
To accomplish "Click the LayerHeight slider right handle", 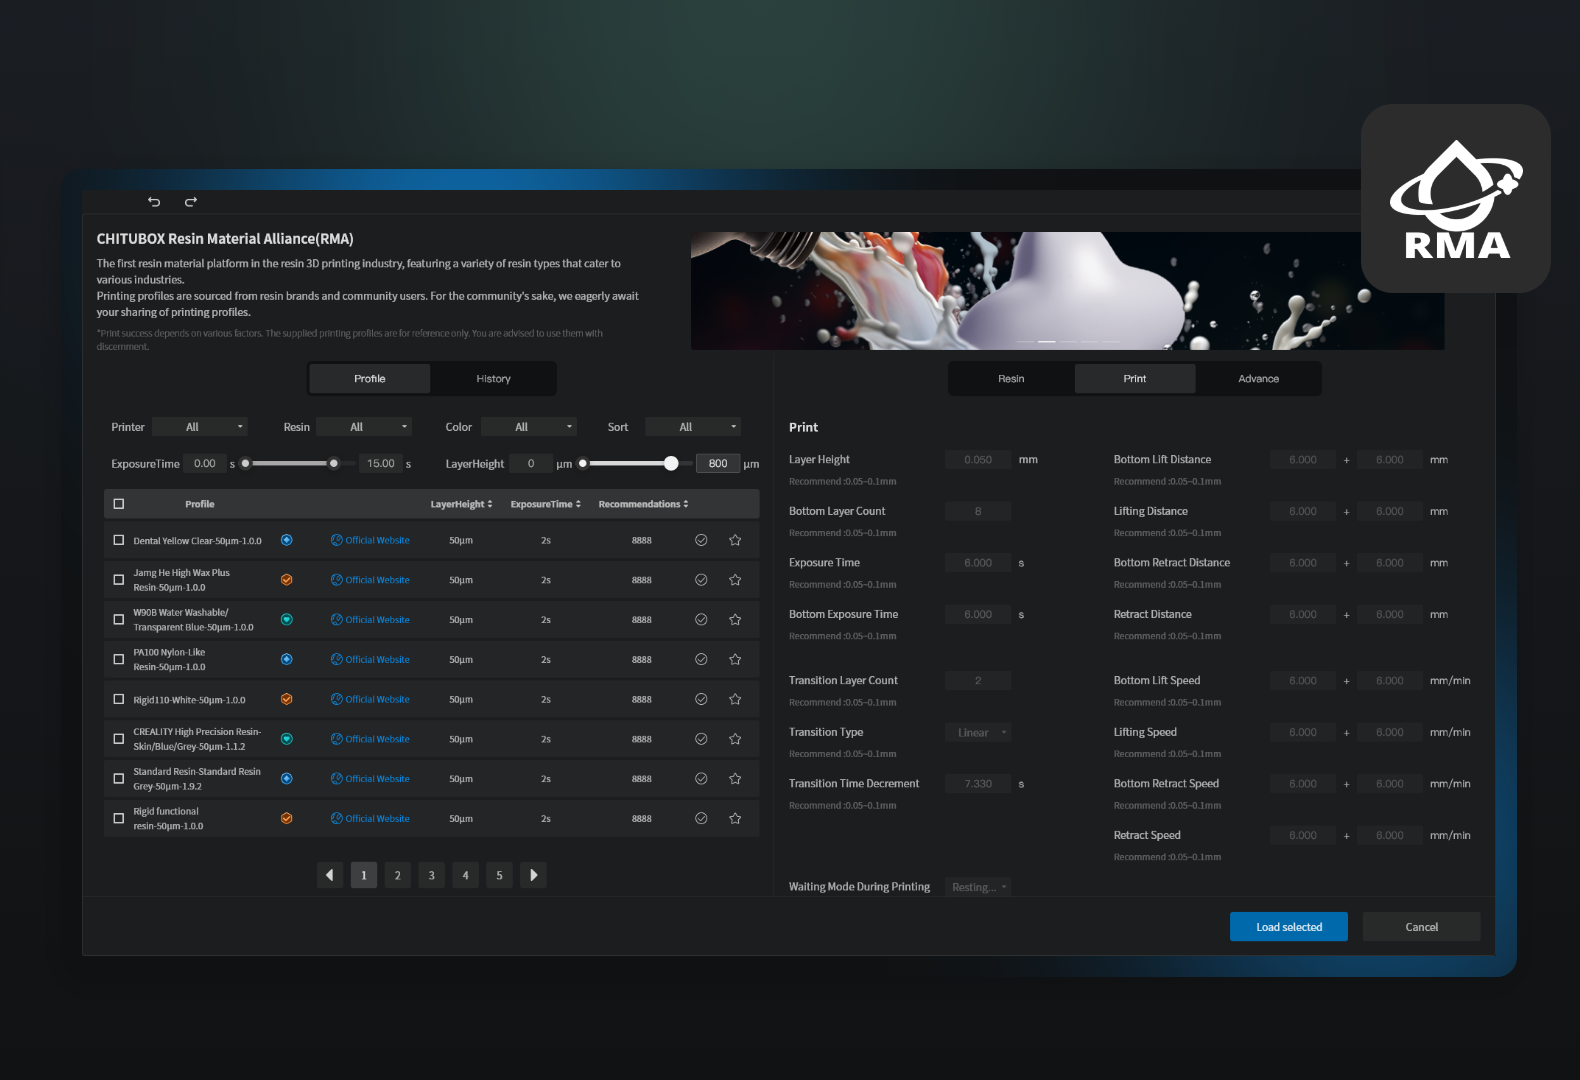I will point(671,463).
